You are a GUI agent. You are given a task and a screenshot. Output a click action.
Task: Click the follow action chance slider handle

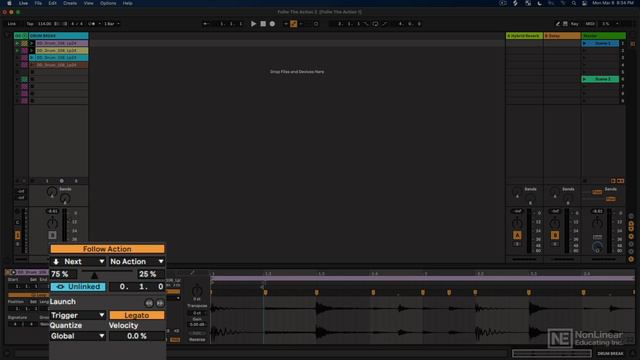pos(94,275)
